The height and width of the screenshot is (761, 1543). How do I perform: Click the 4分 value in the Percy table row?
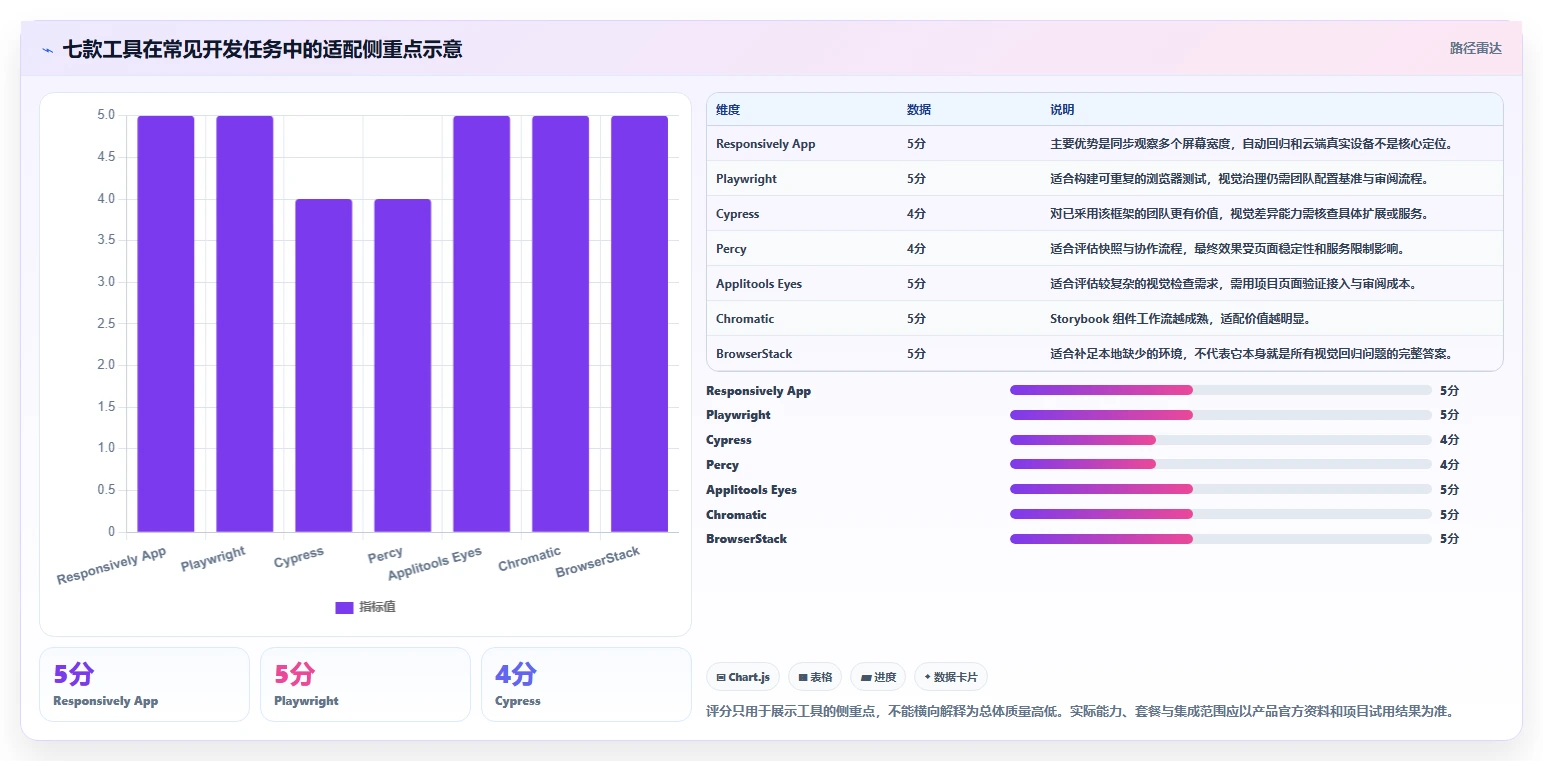click(916, 249)
